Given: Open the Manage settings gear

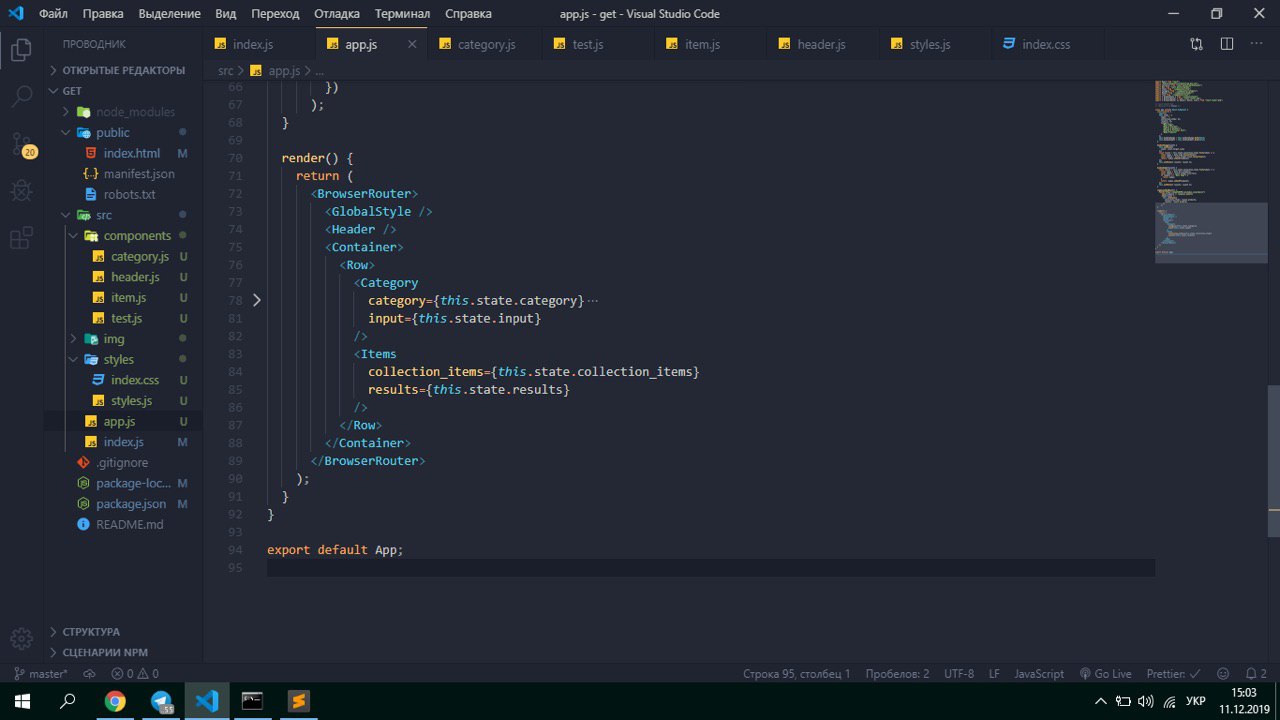Looking at the screenshot, I should click(x=21, y=638).
